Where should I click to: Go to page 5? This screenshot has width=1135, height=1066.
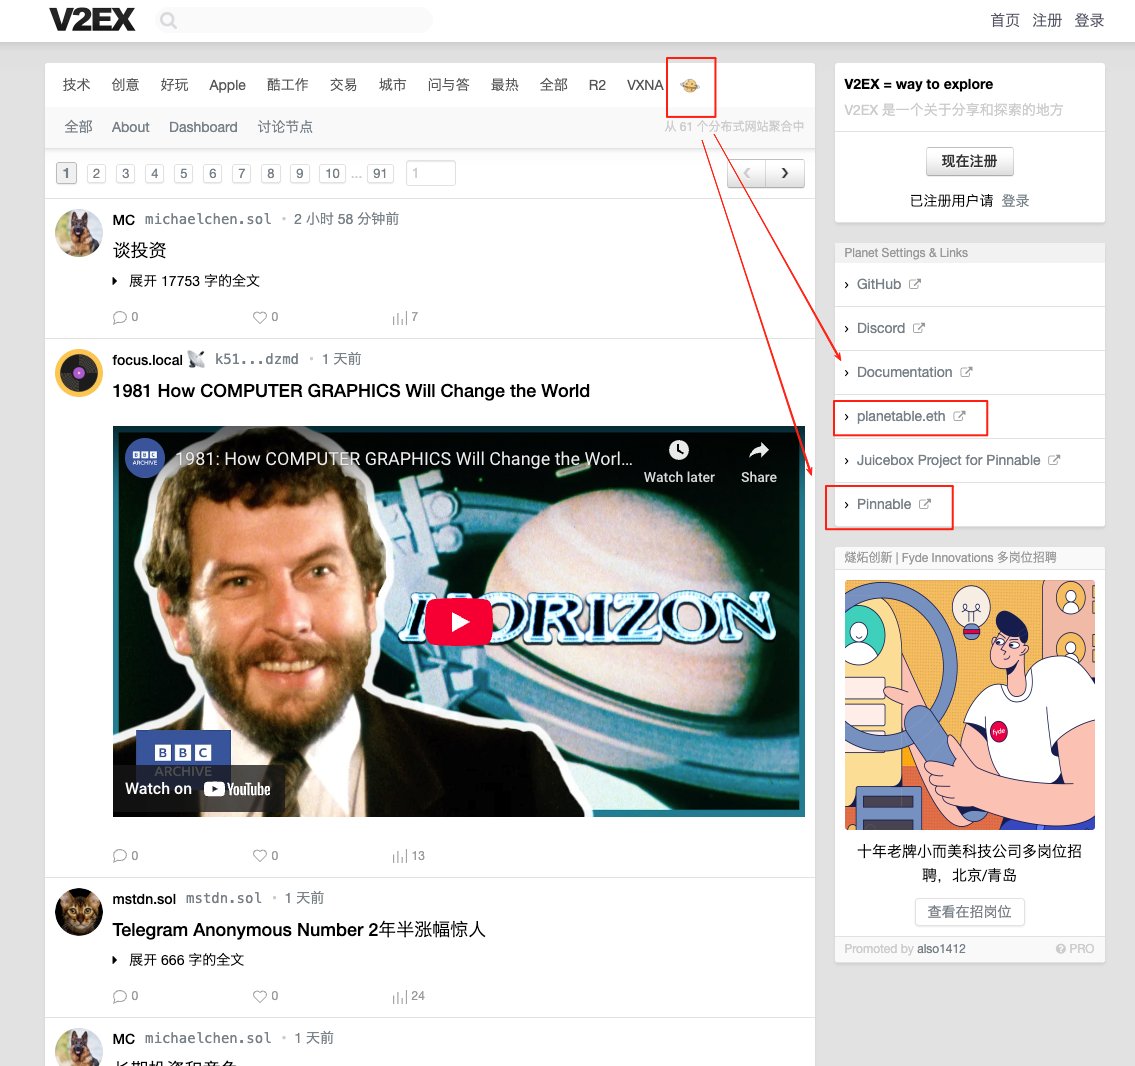pyautogui.click(x=183, y=173)
